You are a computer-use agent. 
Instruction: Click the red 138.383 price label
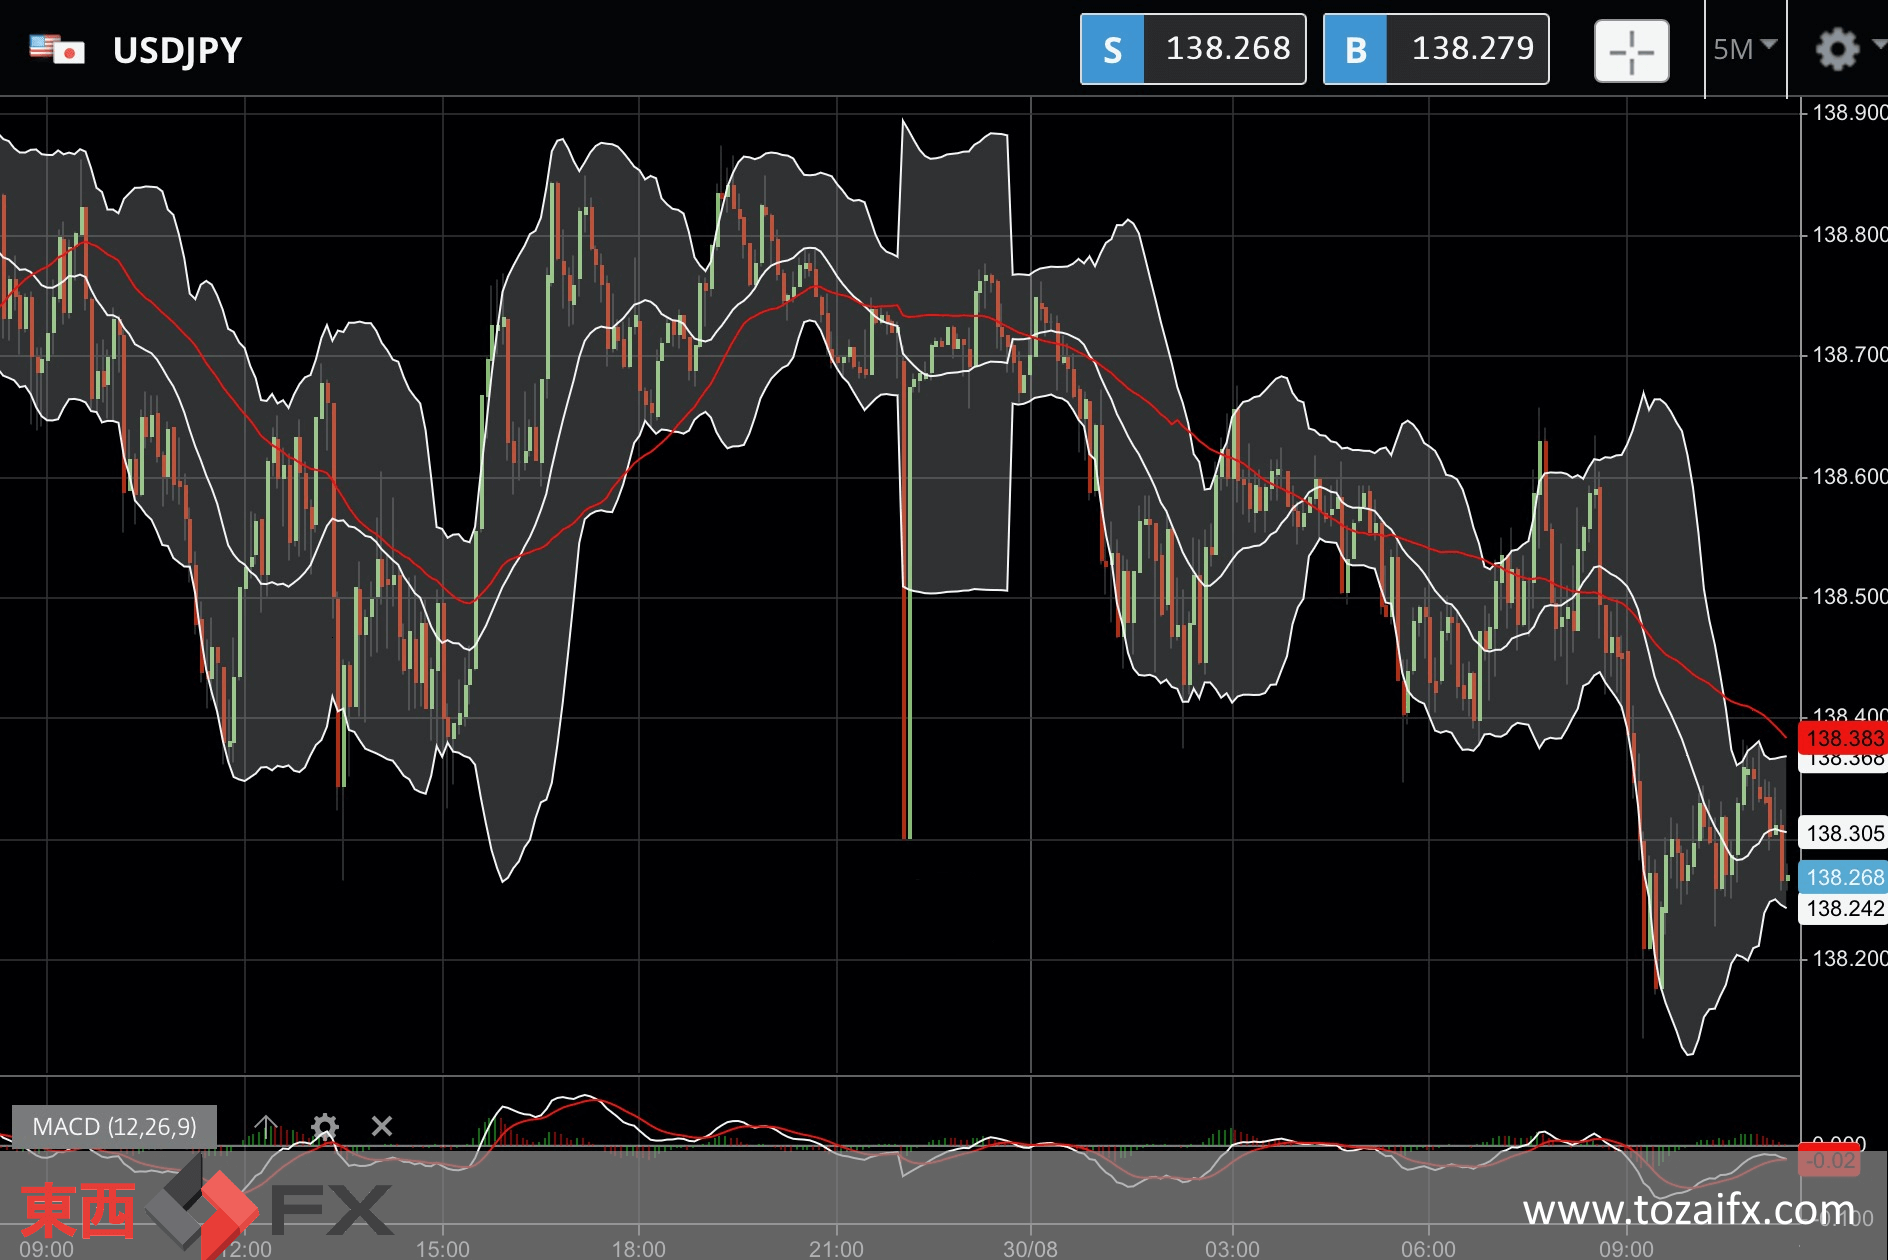(1843, 738)
